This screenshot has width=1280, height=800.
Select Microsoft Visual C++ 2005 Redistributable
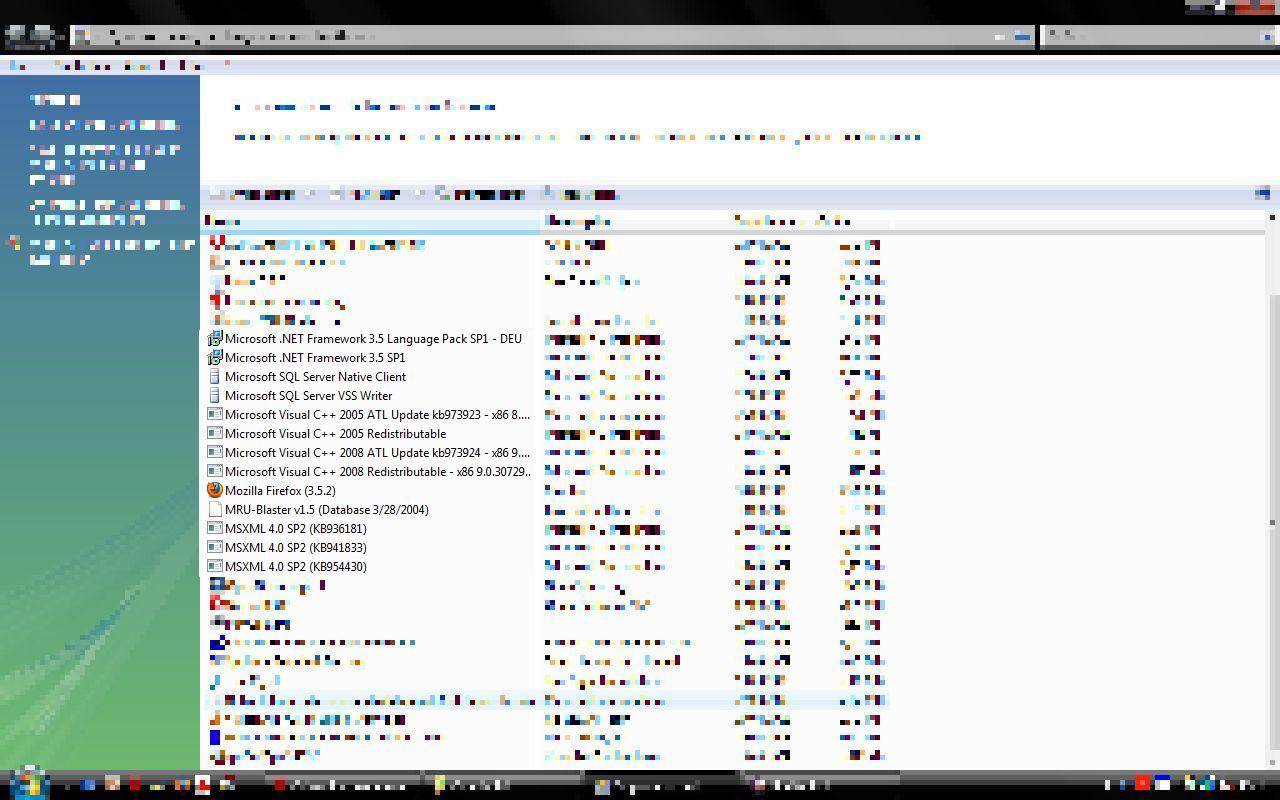click(x=335, y=434)
